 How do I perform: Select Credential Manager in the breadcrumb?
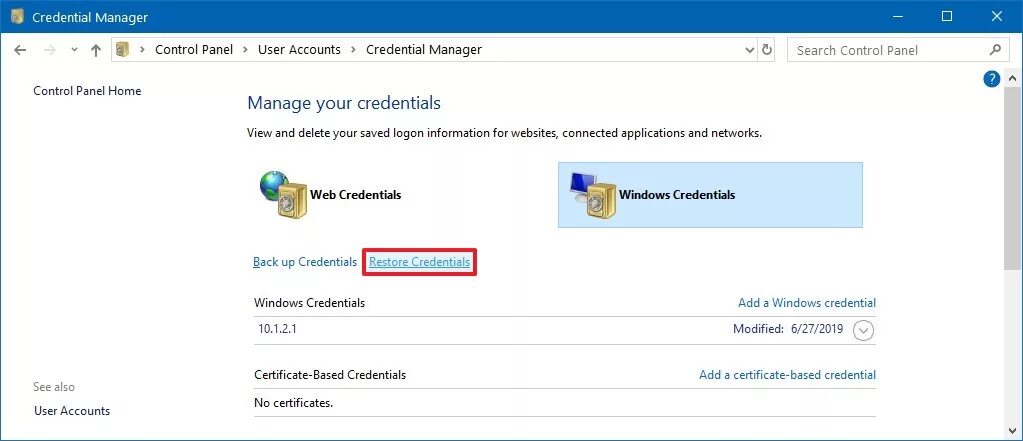click(x=424, y=50)
